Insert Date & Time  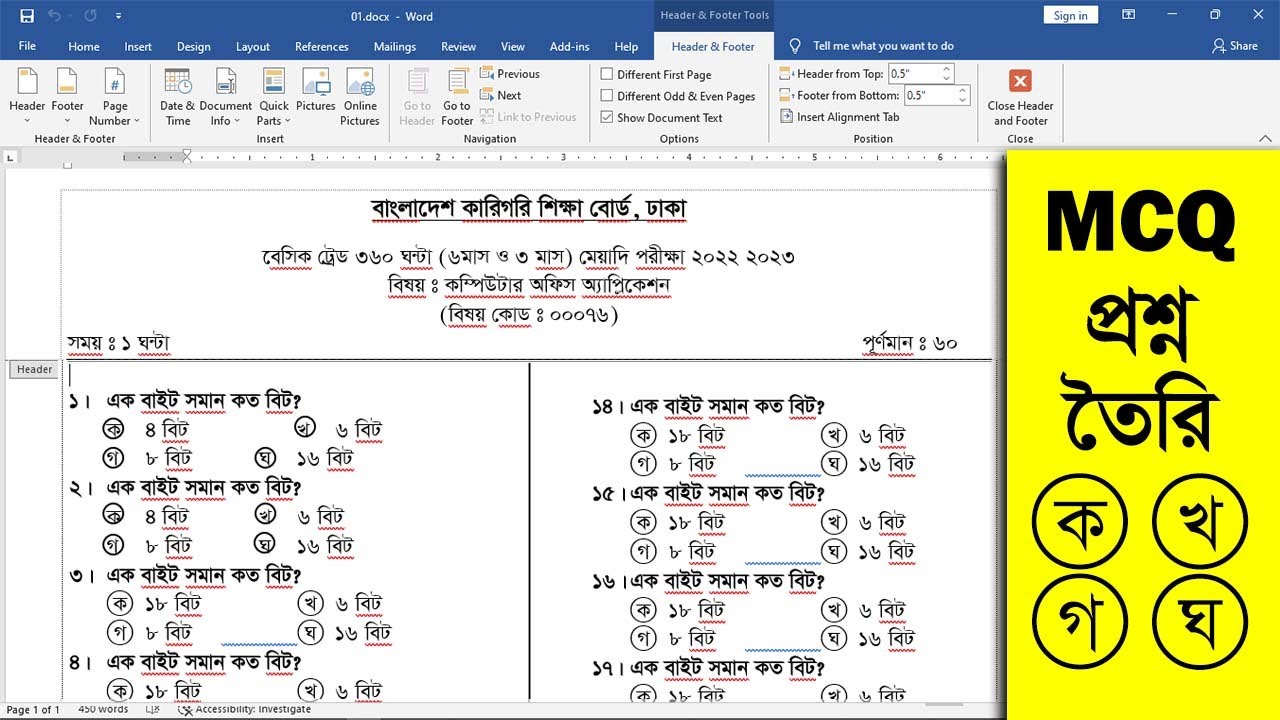click(177, 97)
